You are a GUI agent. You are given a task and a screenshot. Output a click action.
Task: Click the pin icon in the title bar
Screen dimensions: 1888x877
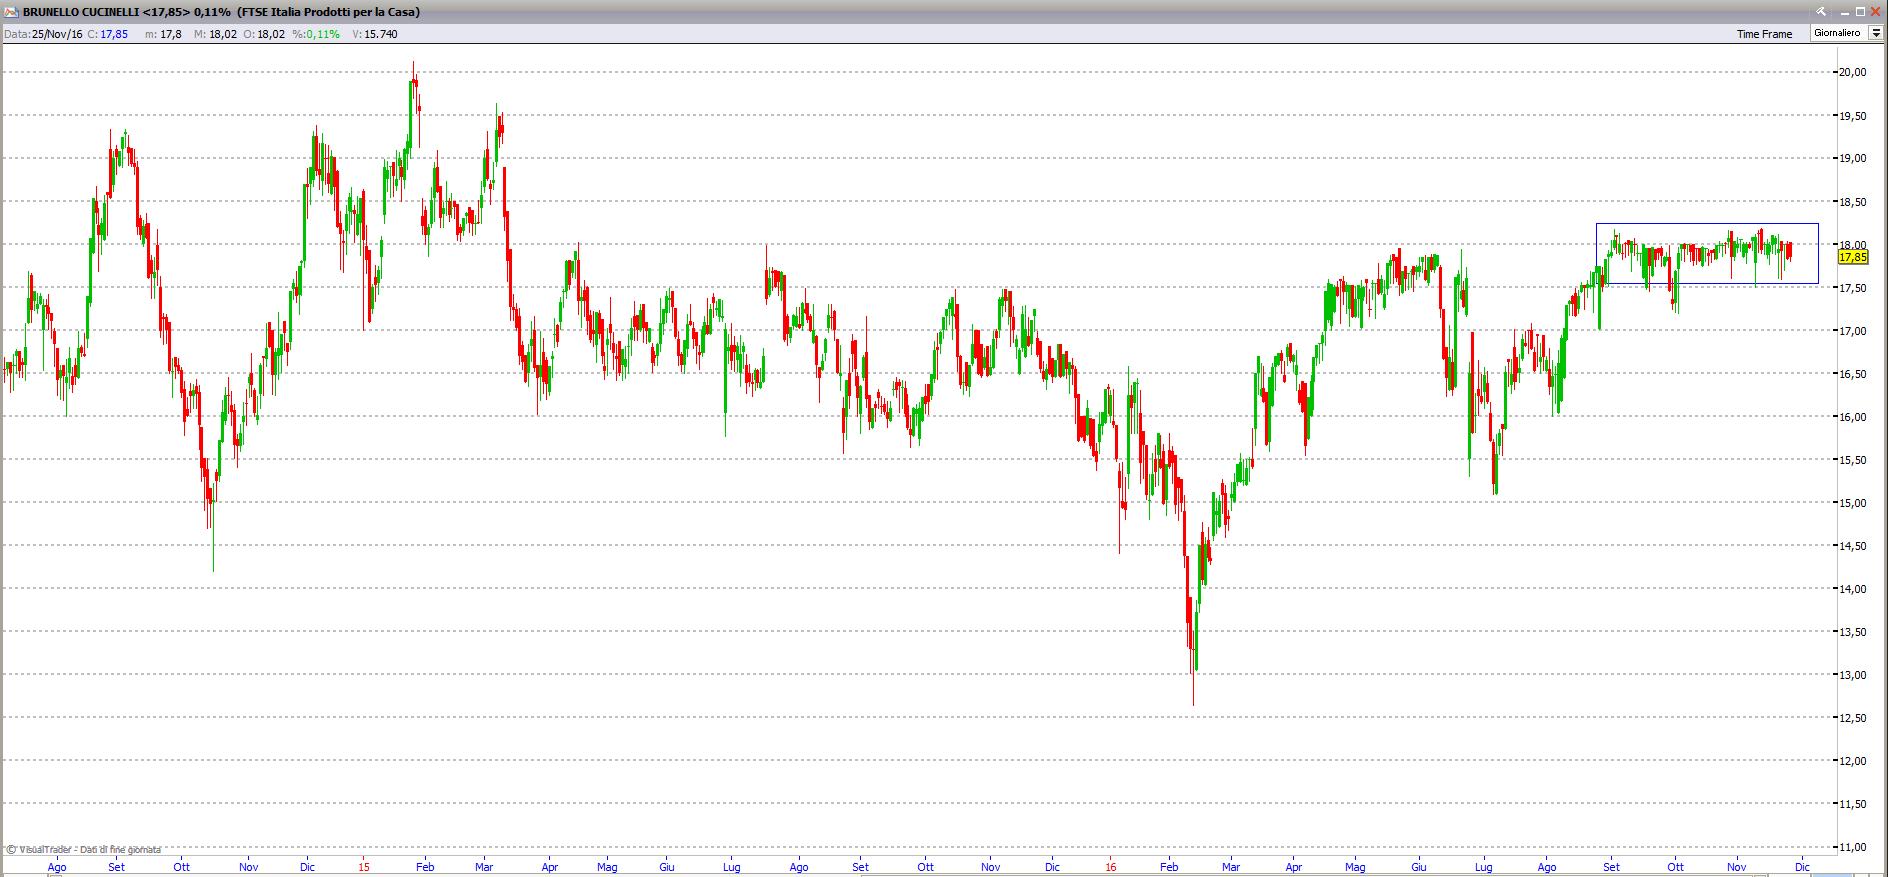click(1823, 11)
